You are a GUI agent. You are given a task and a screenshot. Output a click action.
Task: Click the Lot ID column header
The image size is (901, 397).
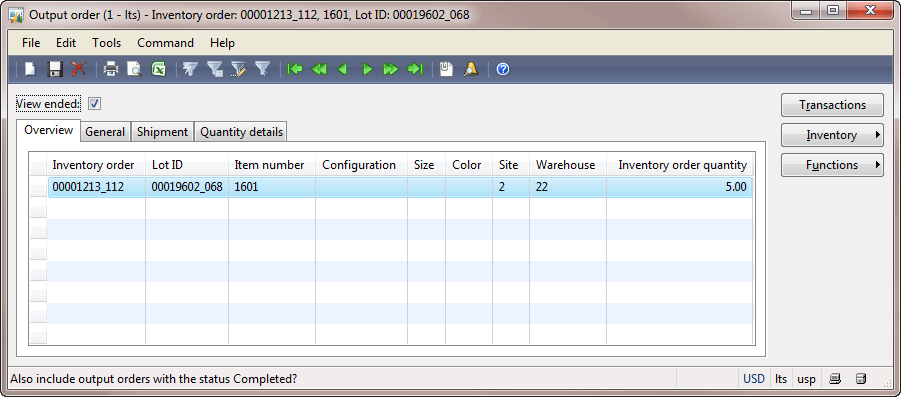(x=187, y=165)
